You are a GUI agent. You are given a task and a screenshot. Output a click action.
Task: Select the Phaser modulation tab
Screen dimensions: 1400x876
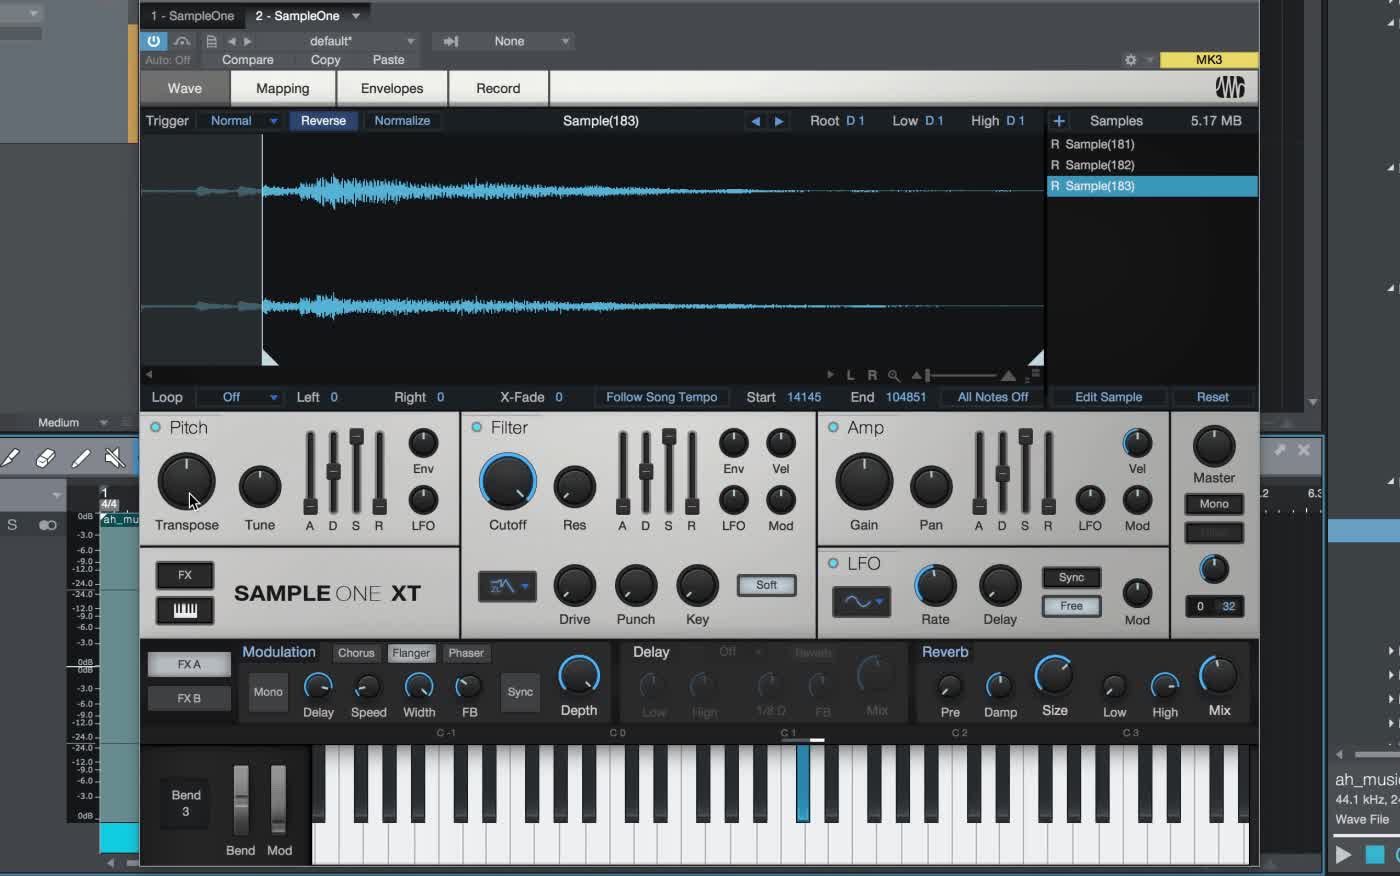click(x=466, y=653)
